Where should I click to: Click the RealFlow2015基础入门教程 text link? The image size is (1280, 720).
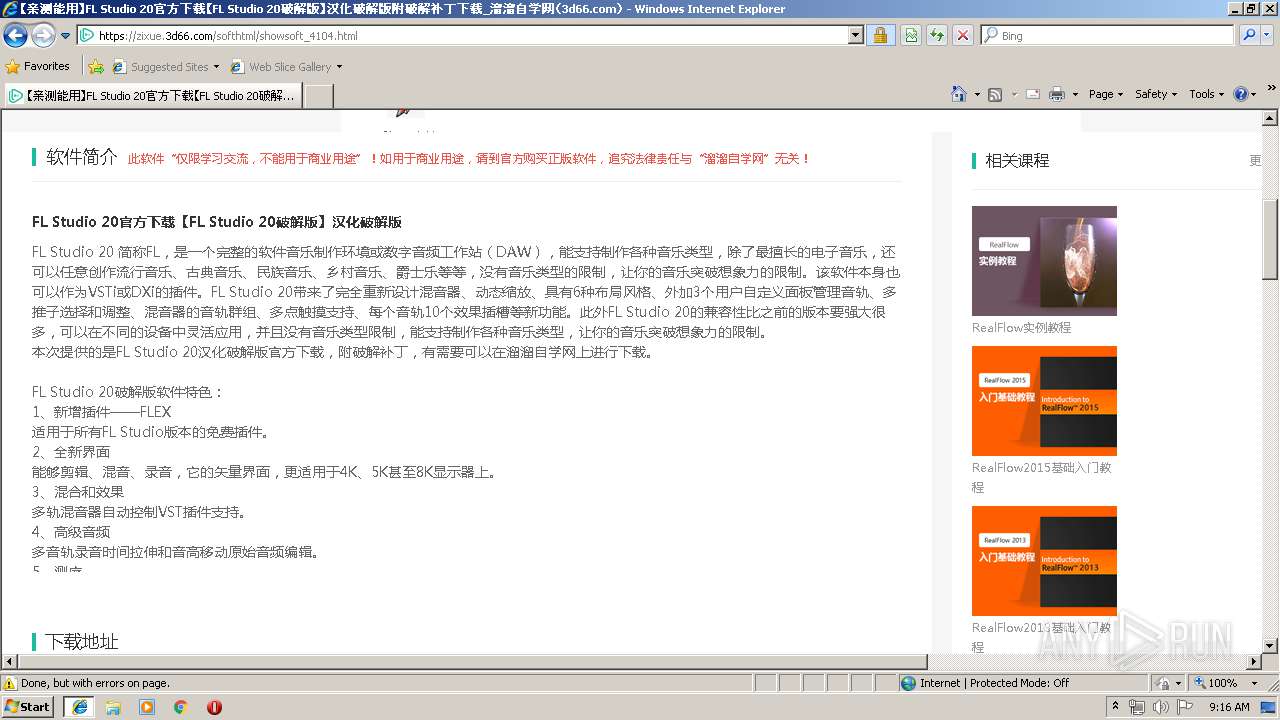[1041, 477]
